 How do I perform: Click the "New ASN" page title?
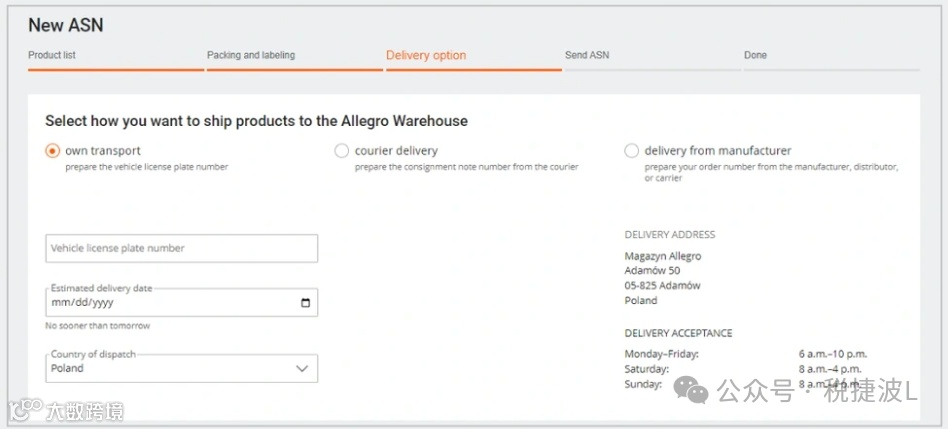click(65, 25)
